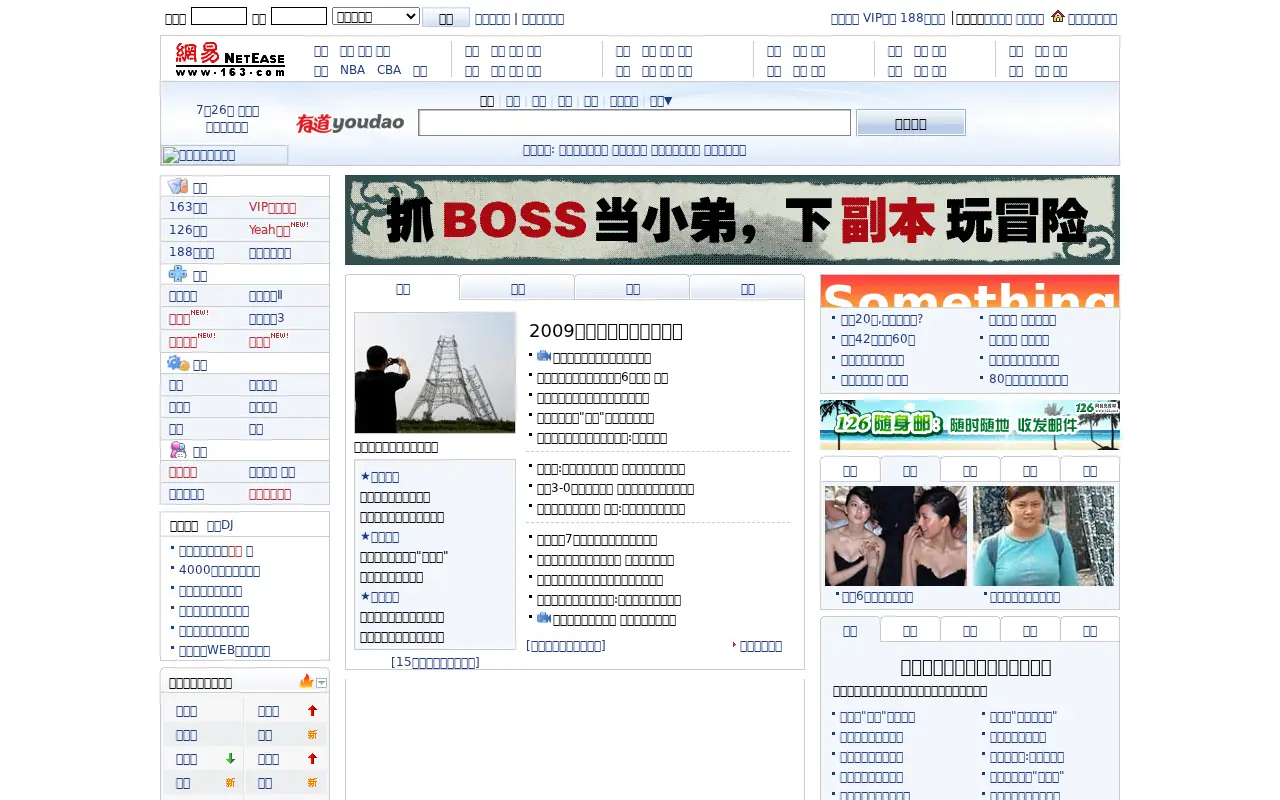Open the 163 mailbox link in the sidebar
The image size is (1280, 800).
[188, 207]
